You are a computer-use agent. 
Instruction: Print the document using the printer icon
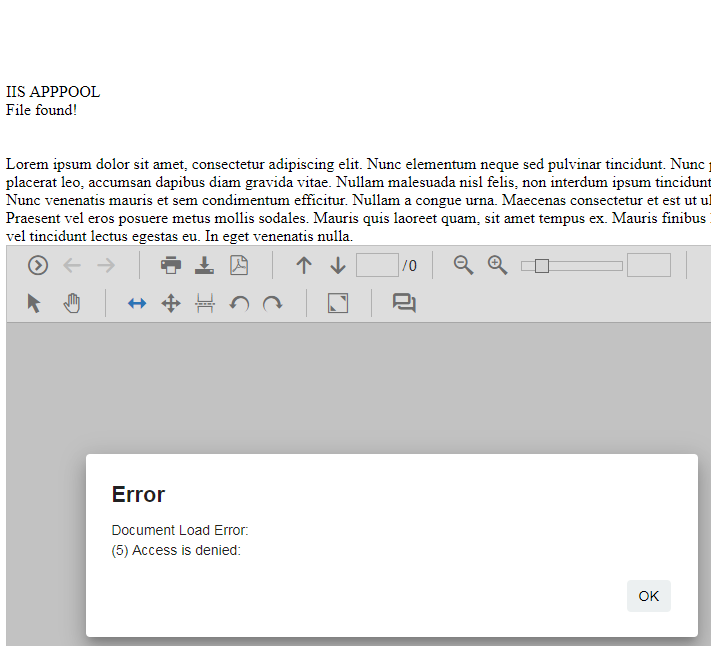(x=171, y=265)
